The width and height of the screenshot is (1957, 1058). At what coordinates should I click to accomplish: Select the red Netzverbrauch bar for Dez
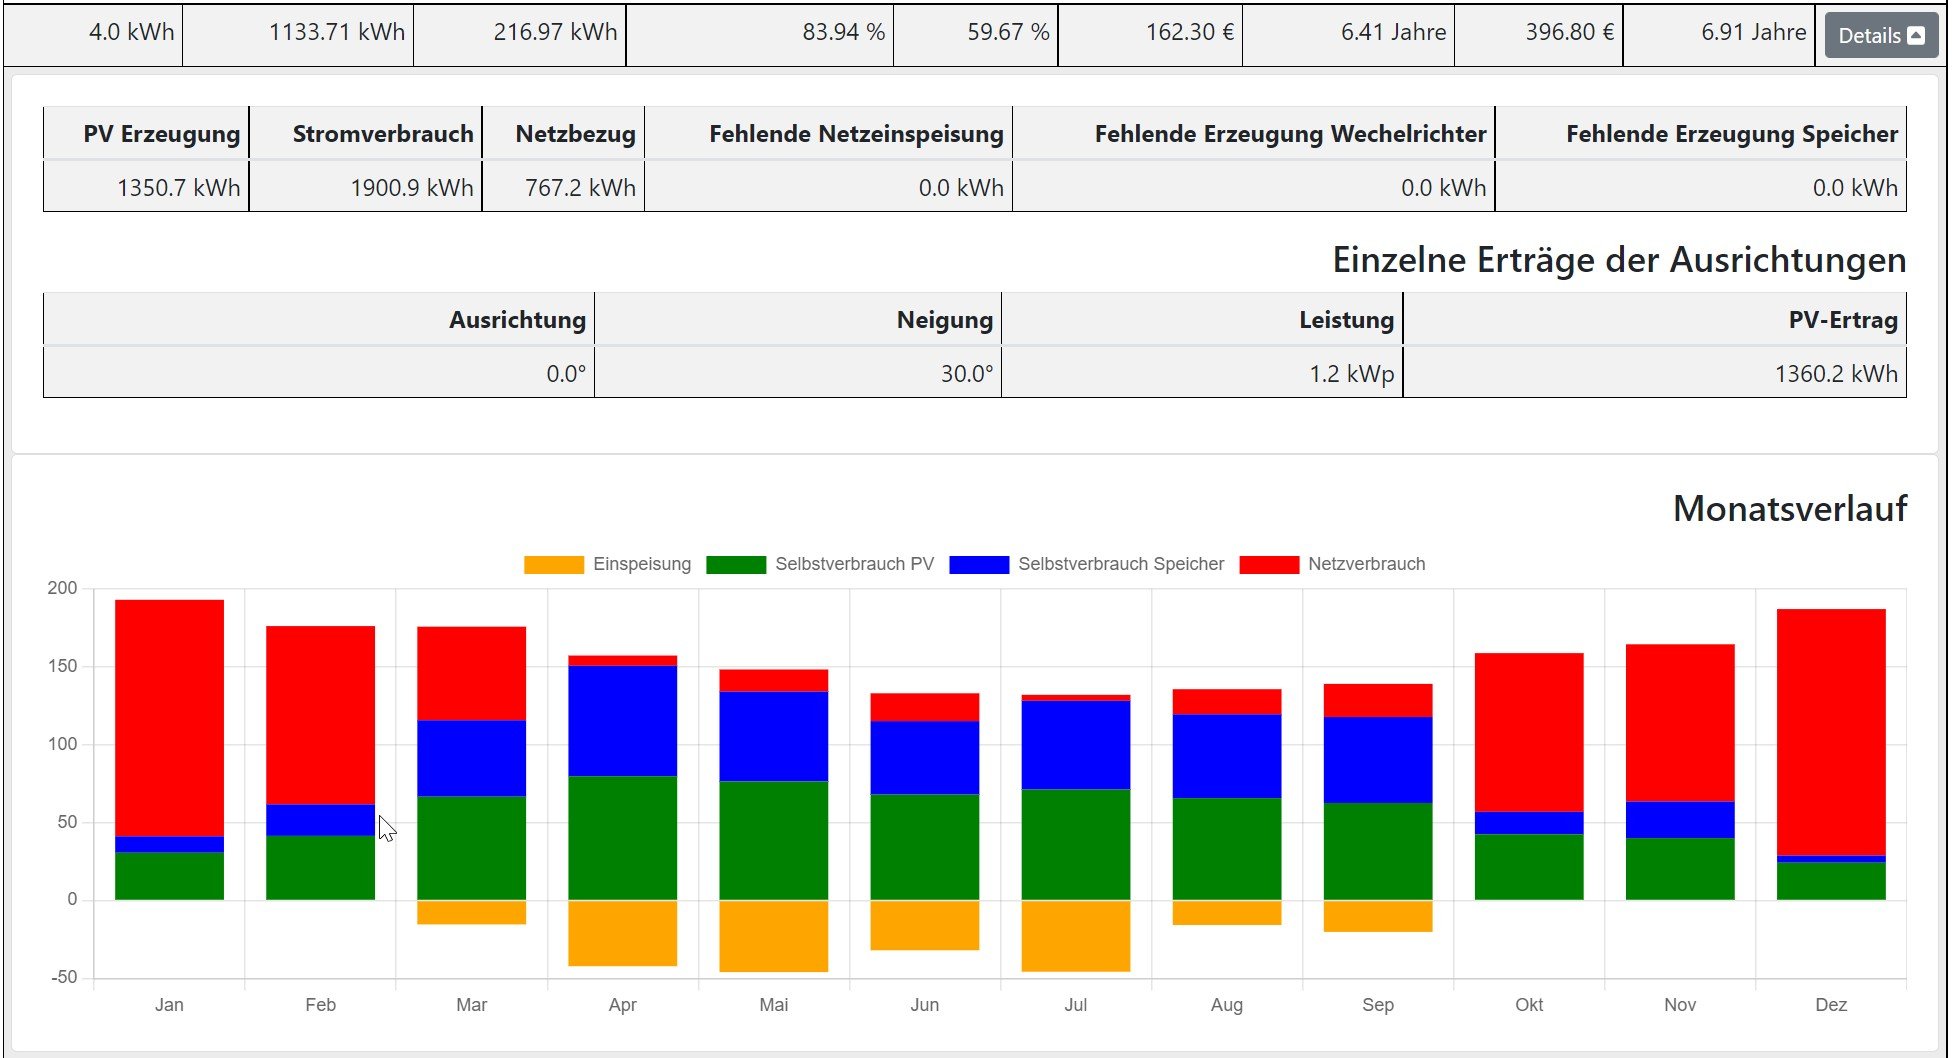point(1830,732)
